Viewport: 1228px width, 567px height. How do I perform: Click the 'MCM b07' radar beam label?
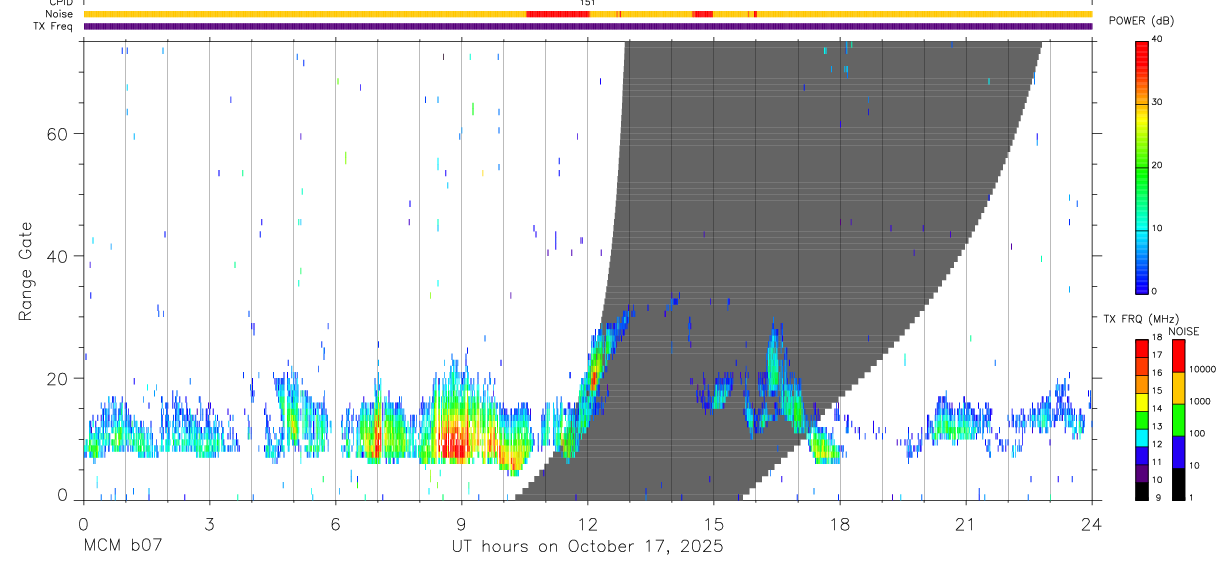pos(122,547)
